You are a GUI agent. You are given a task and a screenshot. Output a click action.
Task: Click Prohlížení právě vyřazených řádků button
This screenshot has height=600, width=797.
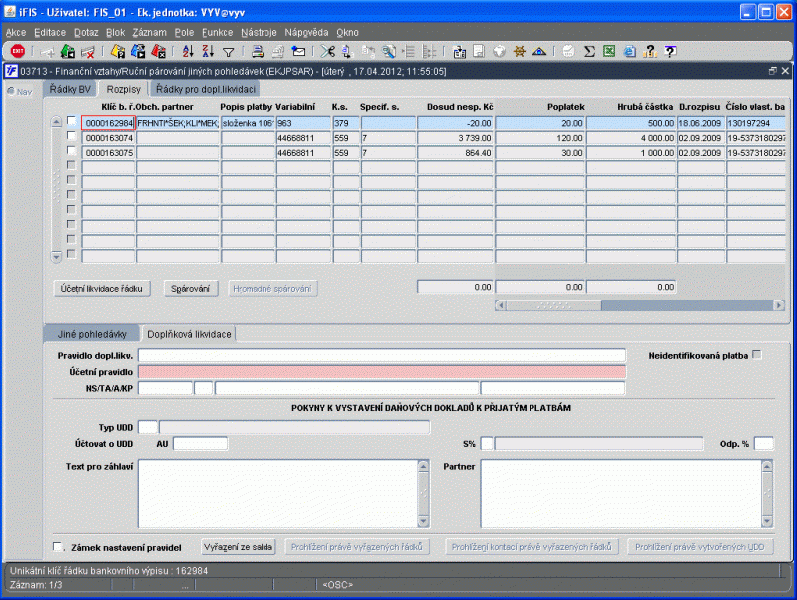pos(357,547)
